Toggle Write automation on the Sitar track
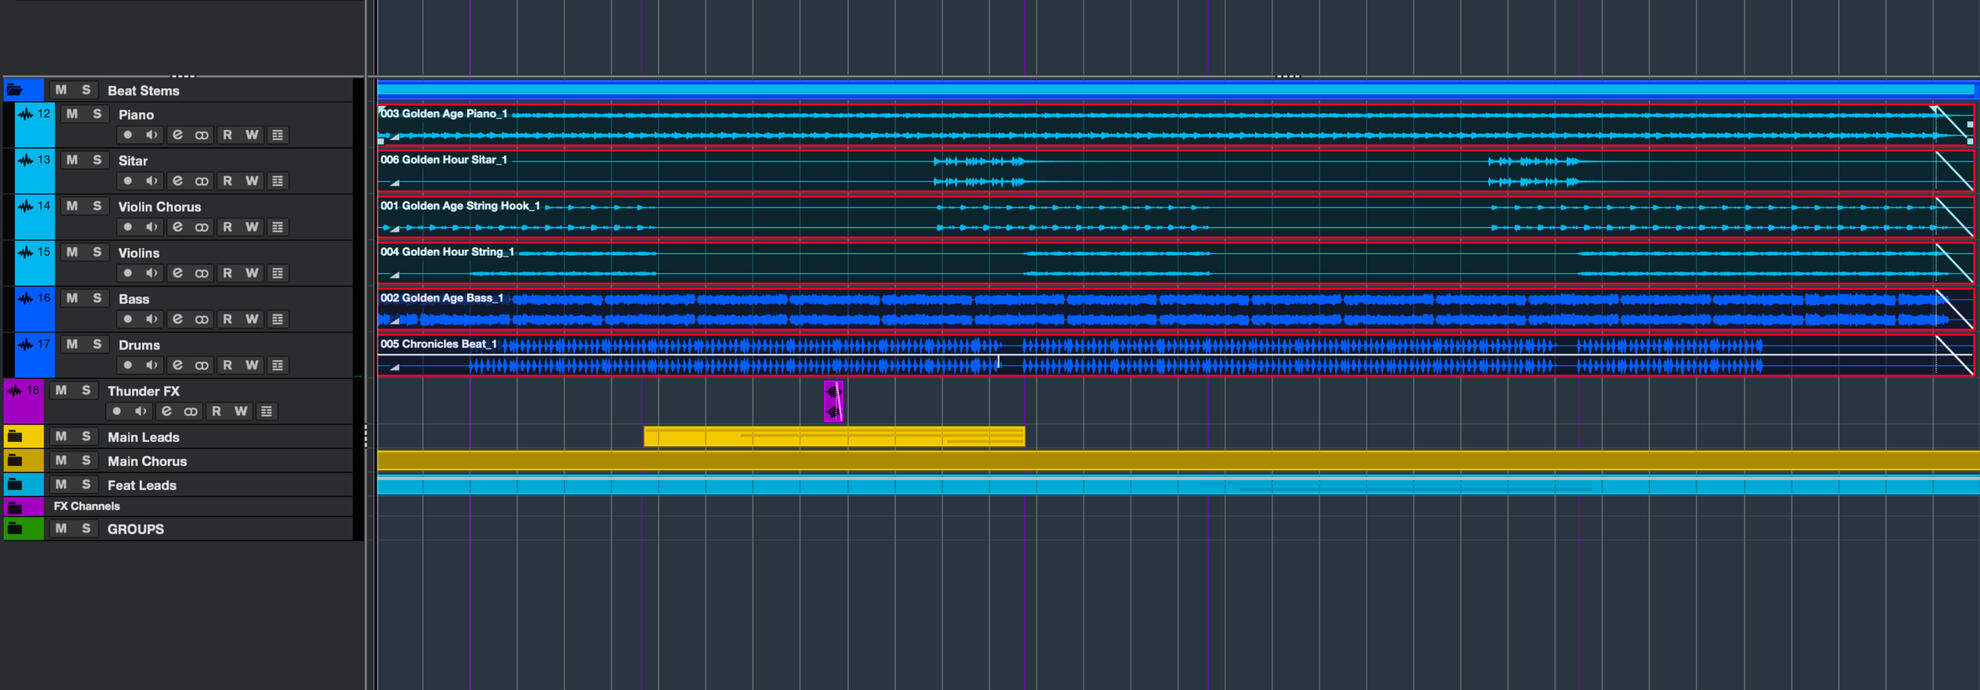Image resolution: width=1980 pixels, height=690 pixels. pos(252,181)
